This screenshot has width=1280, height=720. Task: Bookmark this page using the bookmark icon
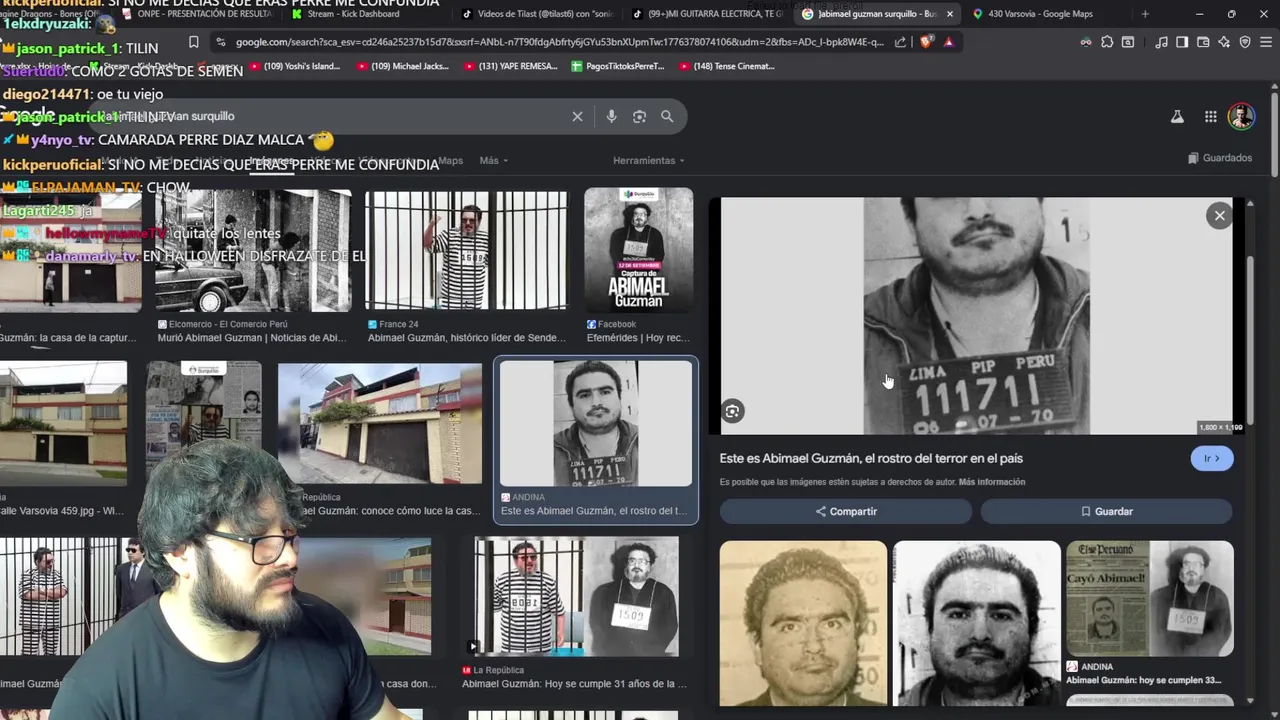(193, 42)
